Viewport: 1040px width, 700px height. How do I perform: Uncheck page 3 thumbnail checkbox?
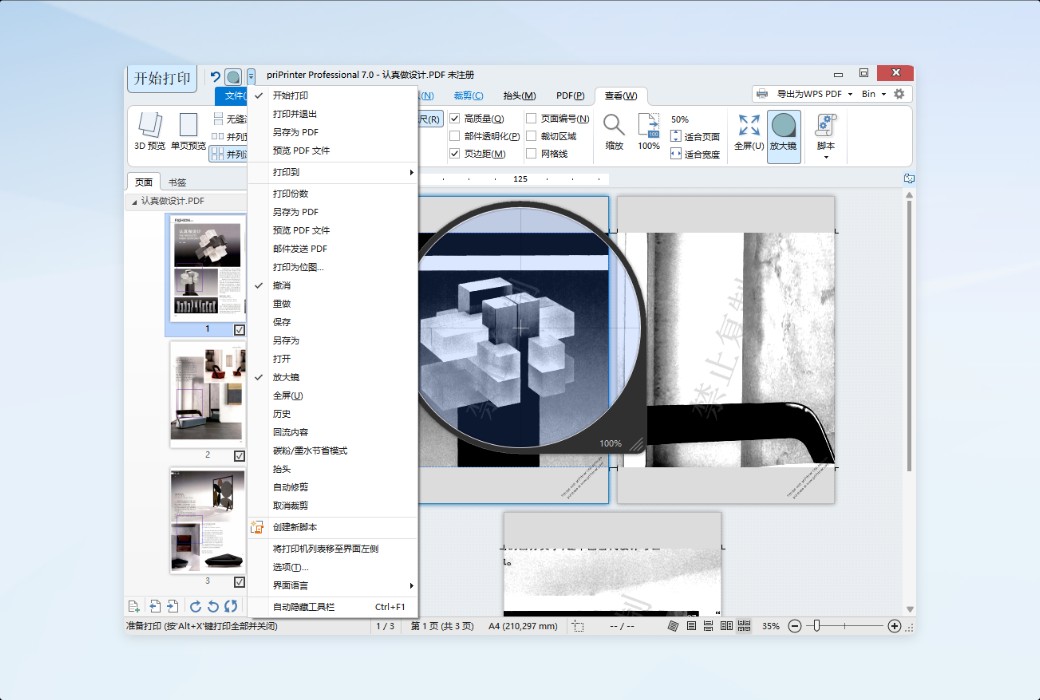(x=239, y=582)
